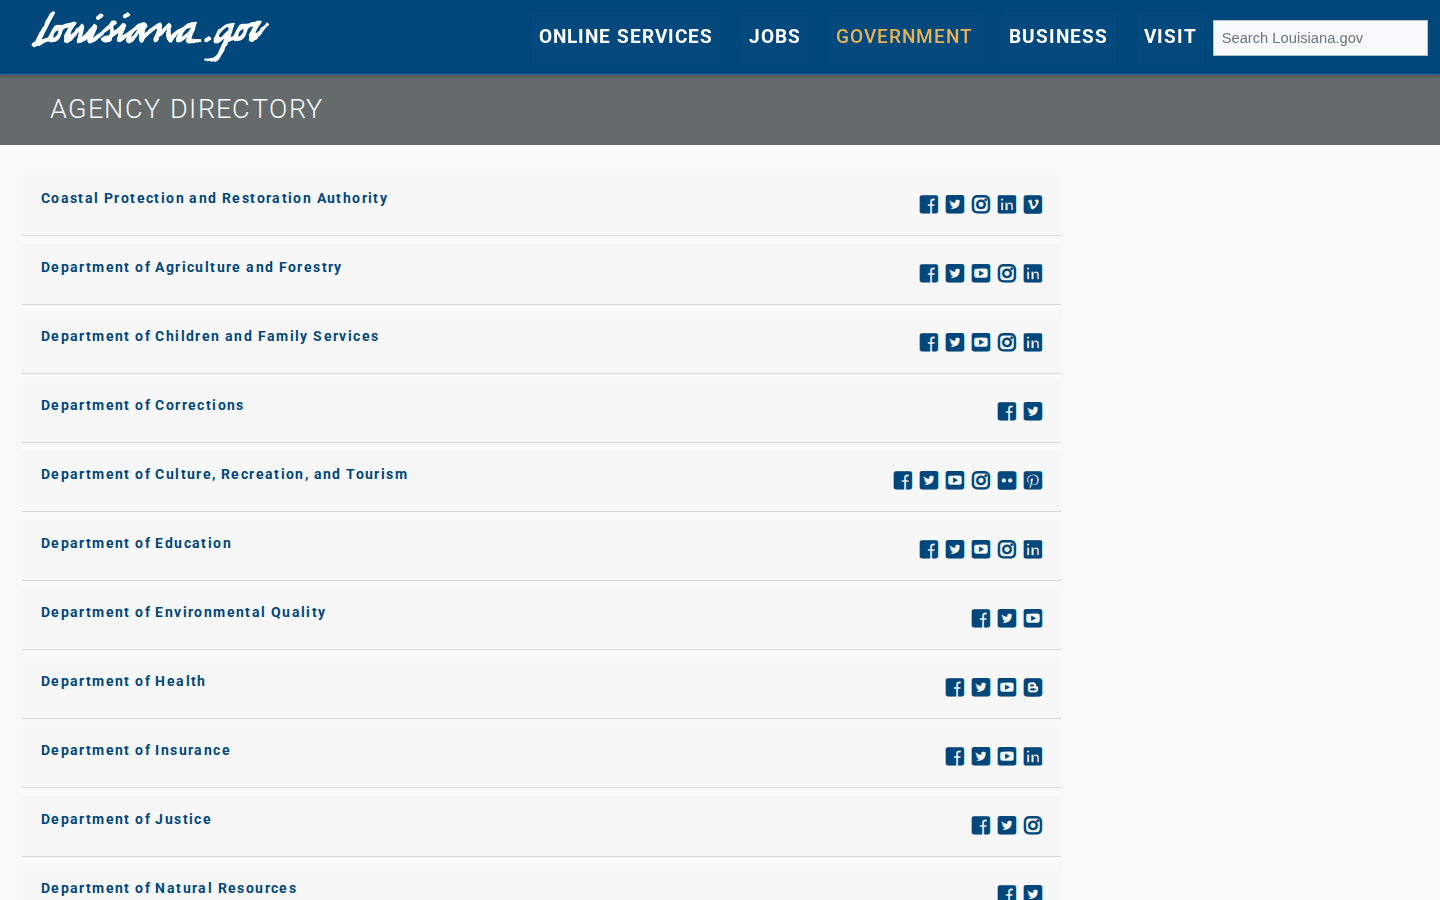Open the Online Services menu
Image resolution: width=1440 pixels, height=900 pixels.
pyautogui.click(x=625, y=37)
